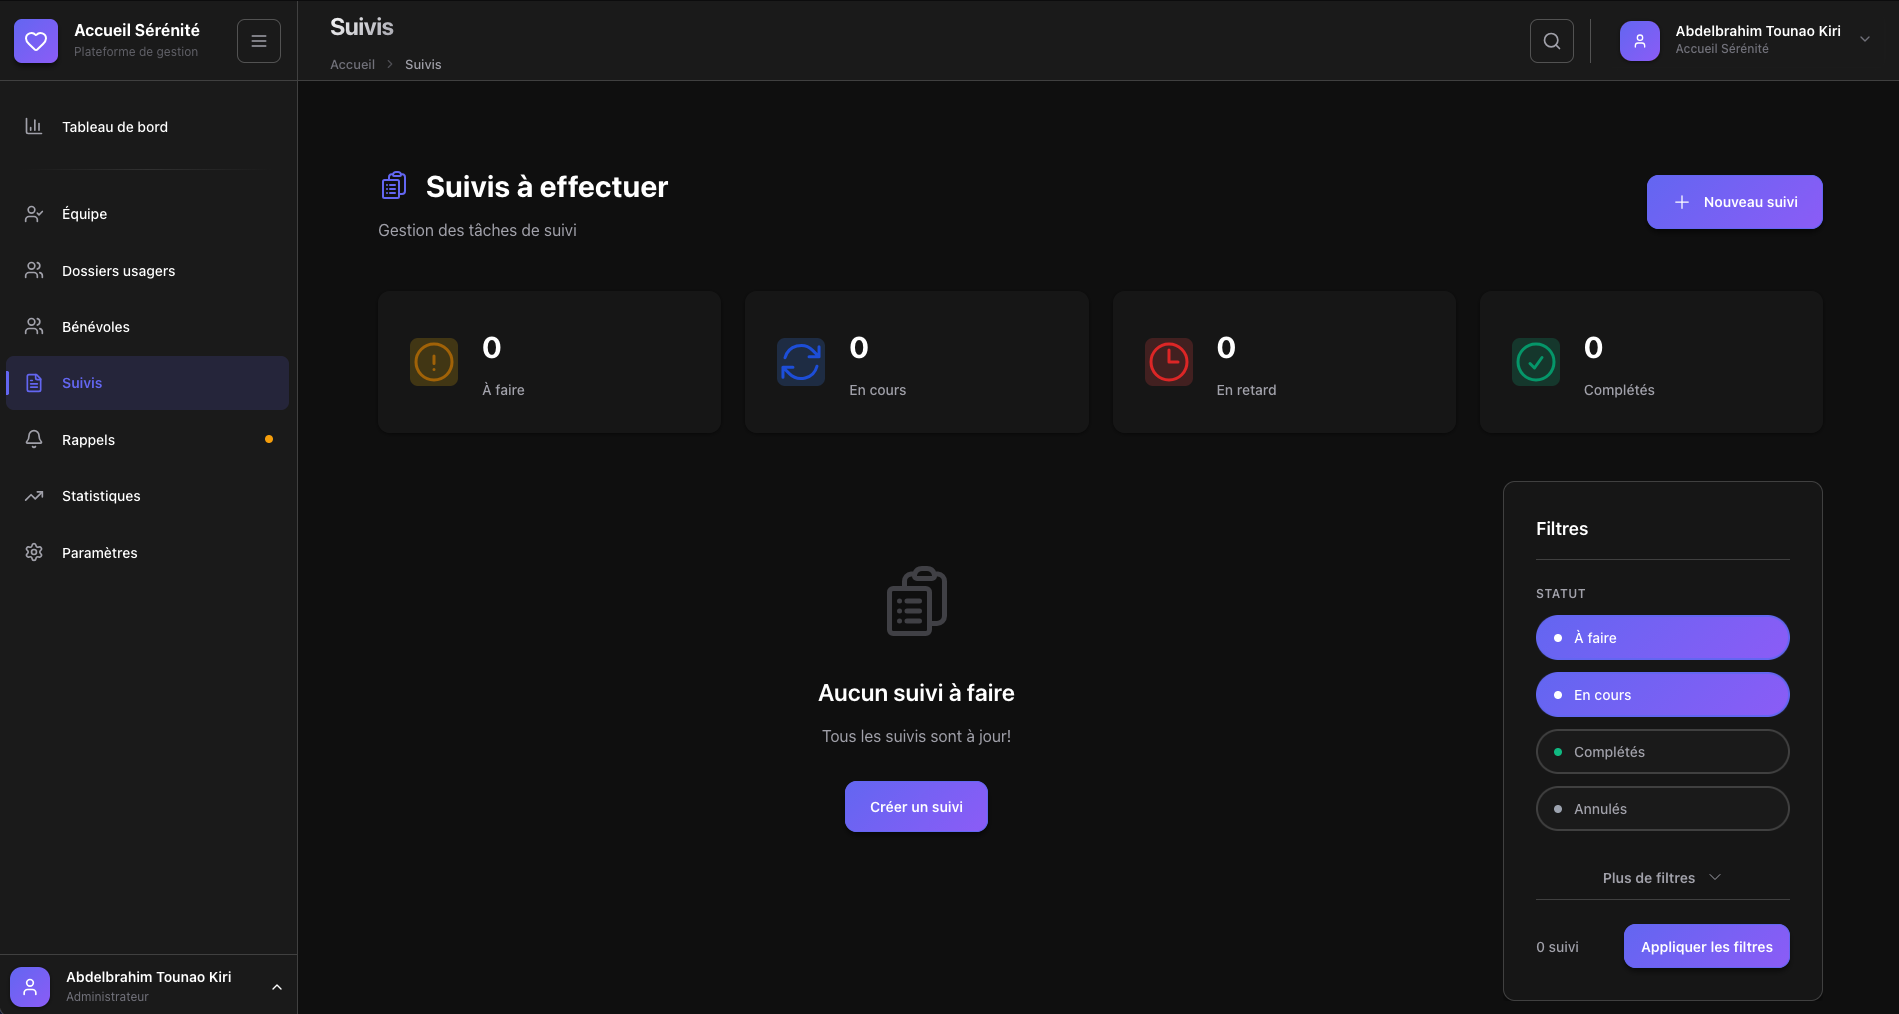
Task: Enable the Complétés status filter
Action: pyautogui.click(x=1662, y=752)
